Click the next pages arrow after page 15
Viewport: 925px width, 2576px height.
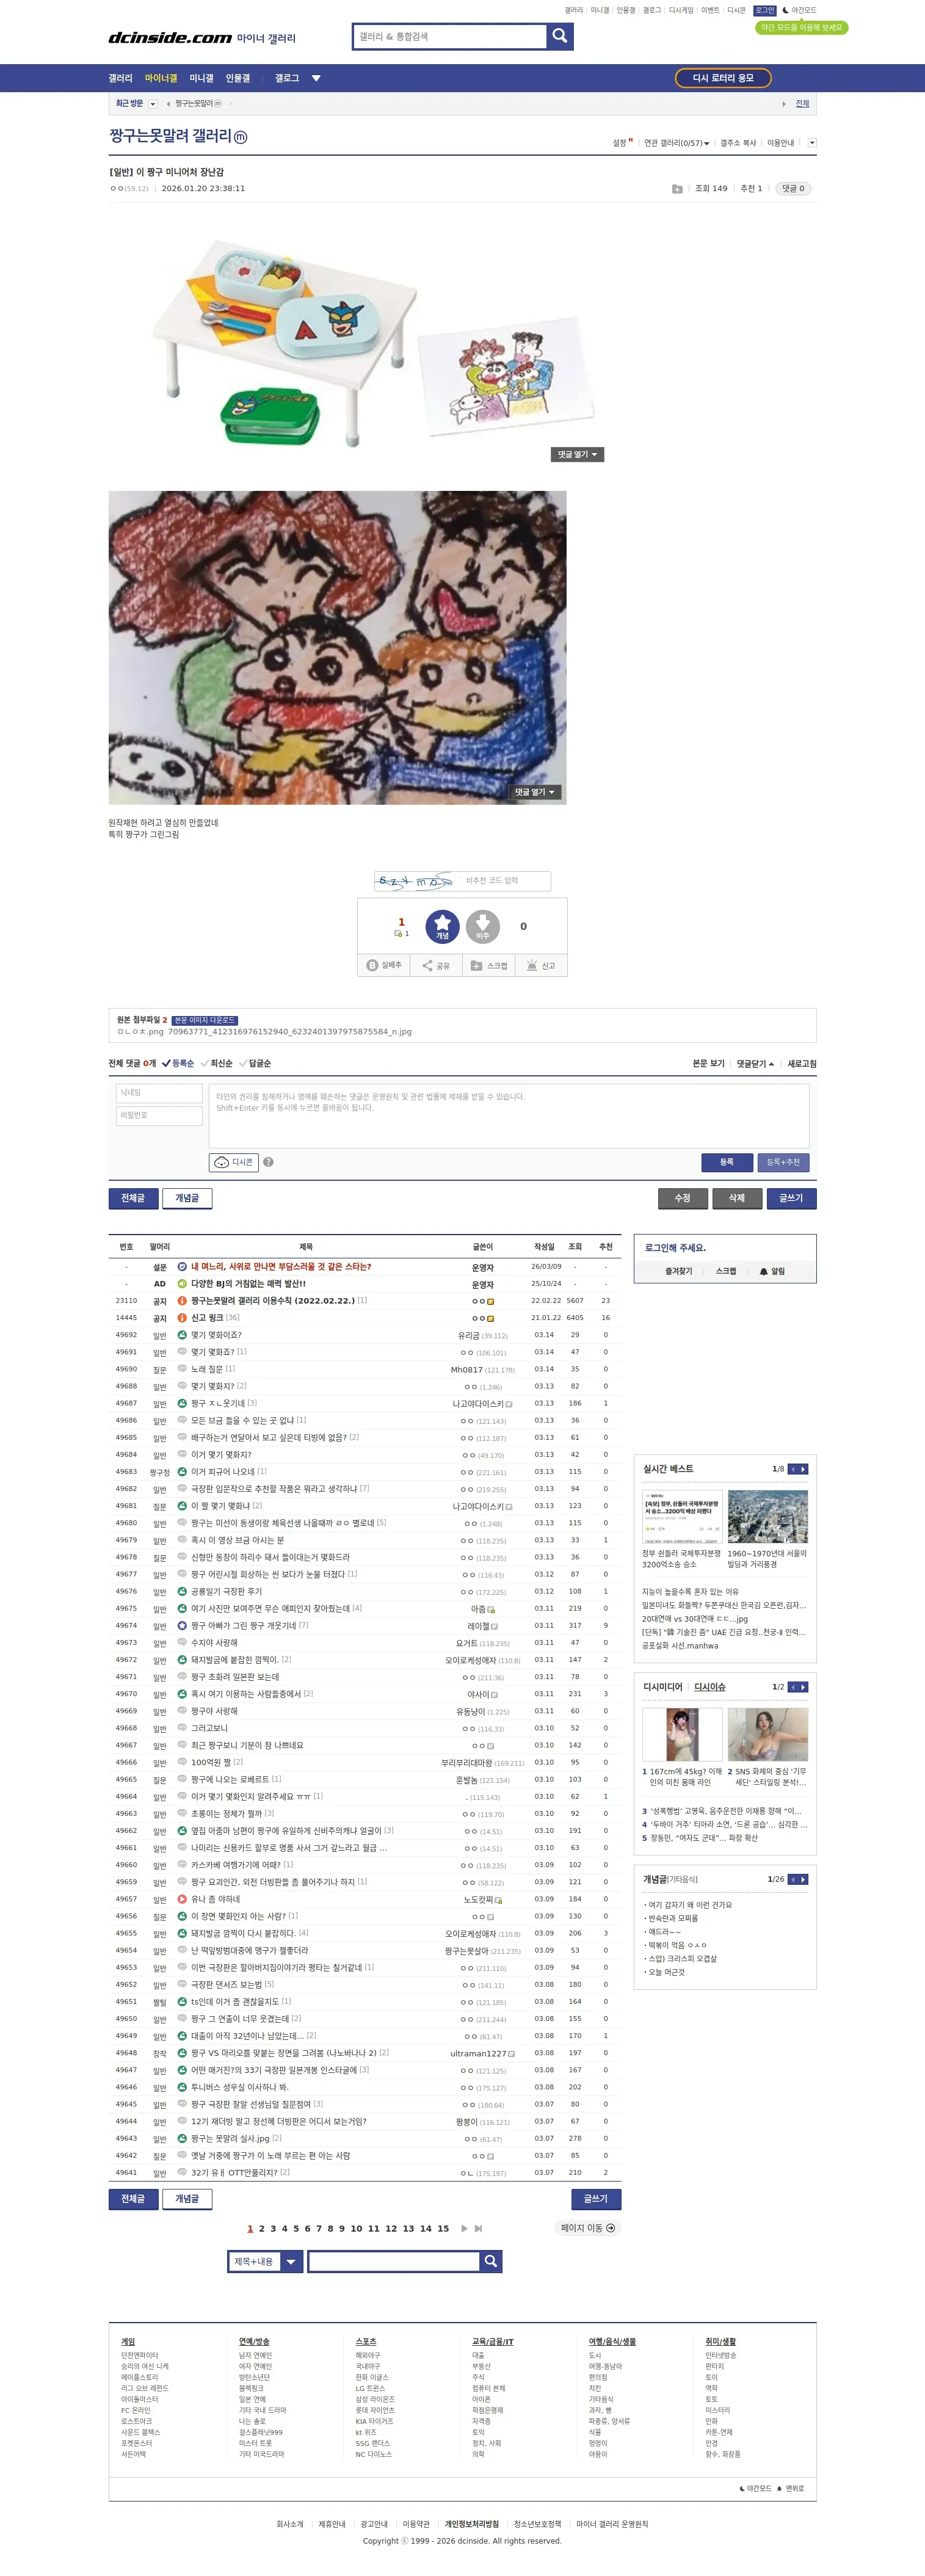click(x=464, y=2228)
